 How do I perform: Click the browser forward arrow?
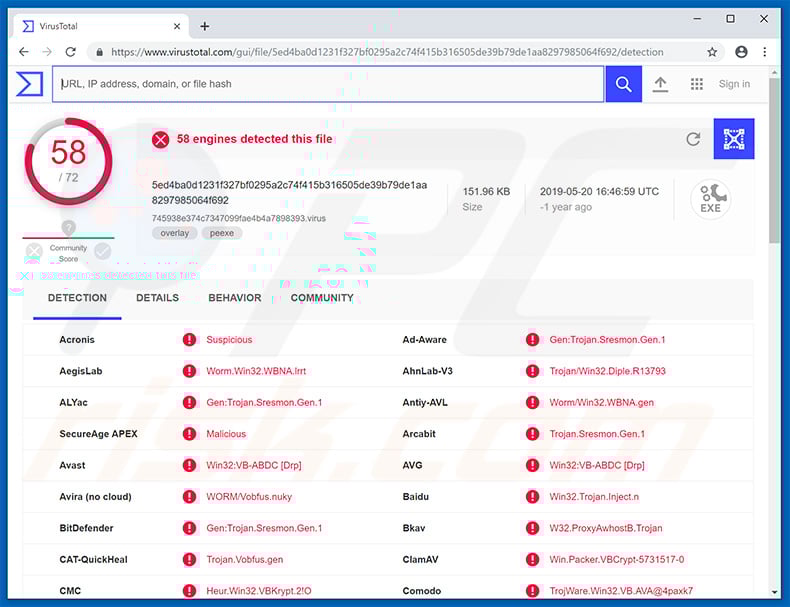coord(47,52)
